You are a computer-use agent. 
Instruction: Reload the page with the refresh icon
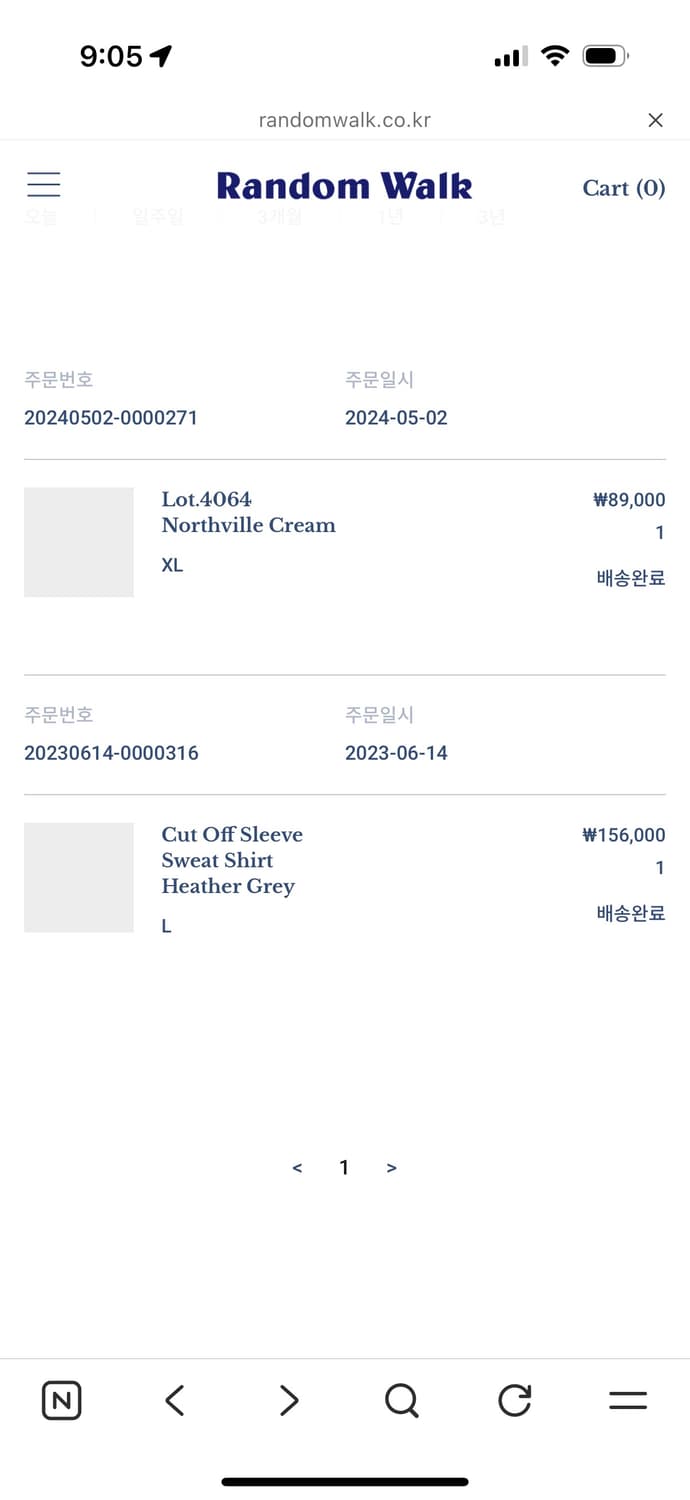pos(514,1400)
